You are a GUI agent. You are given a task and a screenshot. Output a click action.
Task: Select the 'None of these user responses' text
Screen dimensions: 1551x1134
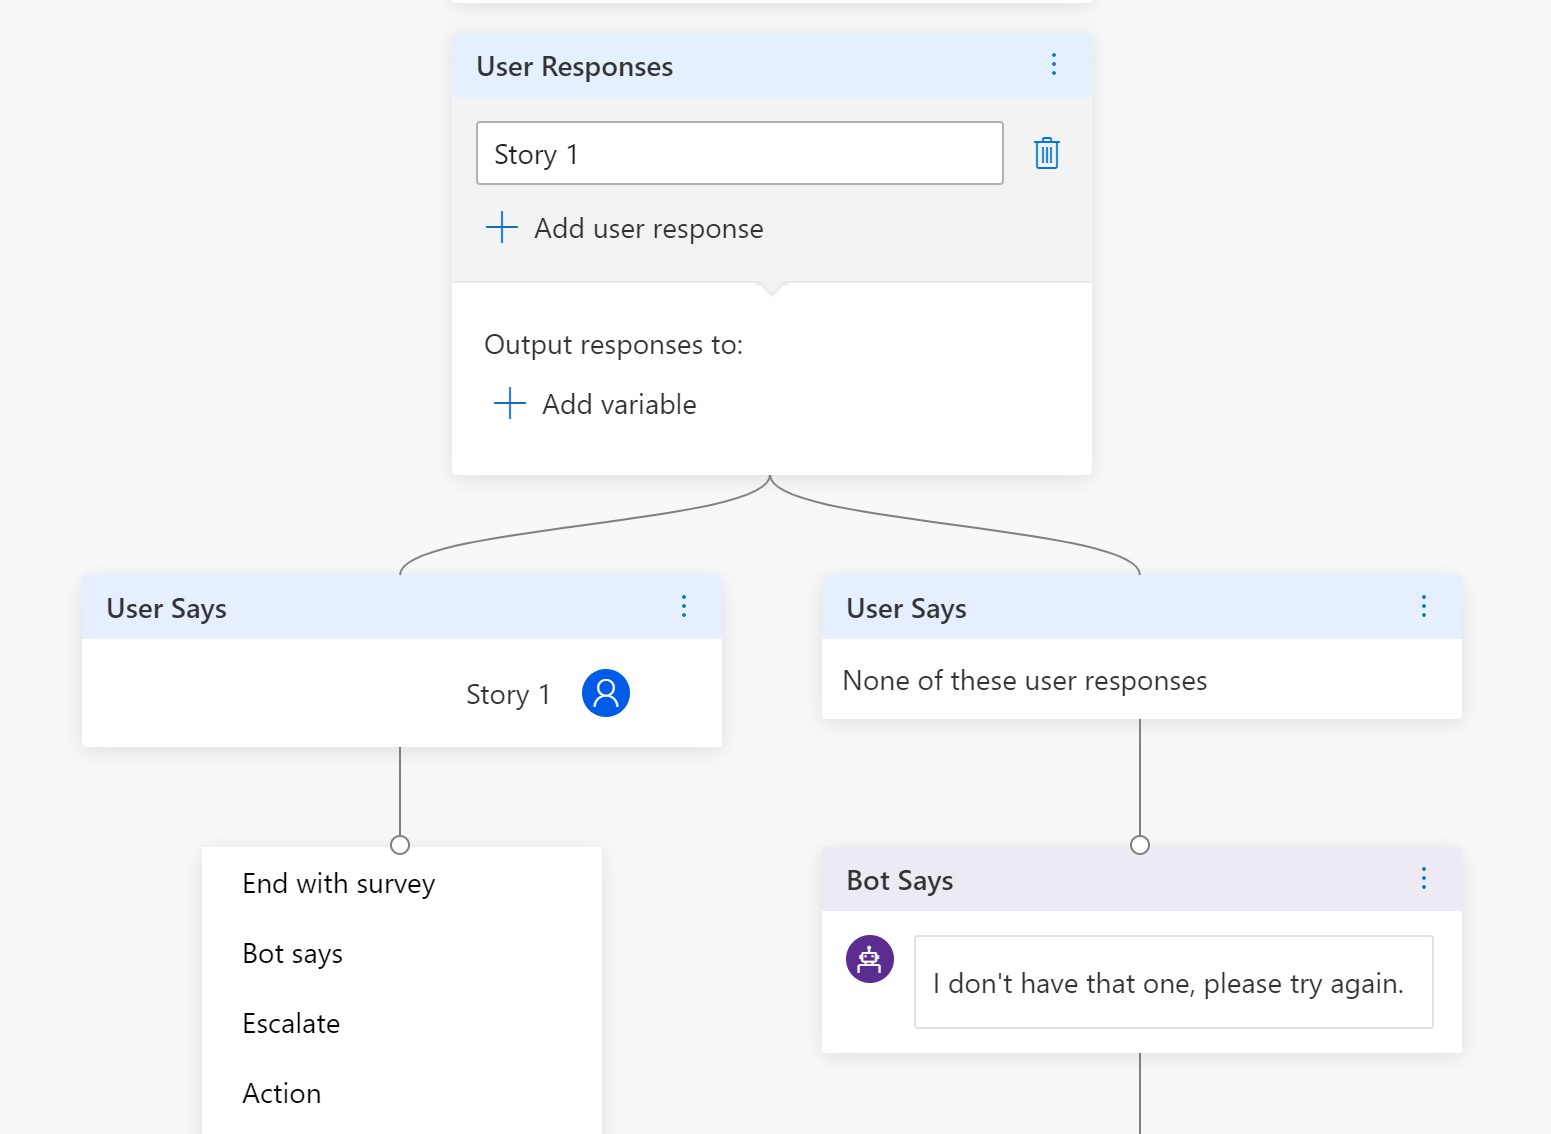[x=1024, y=681]
